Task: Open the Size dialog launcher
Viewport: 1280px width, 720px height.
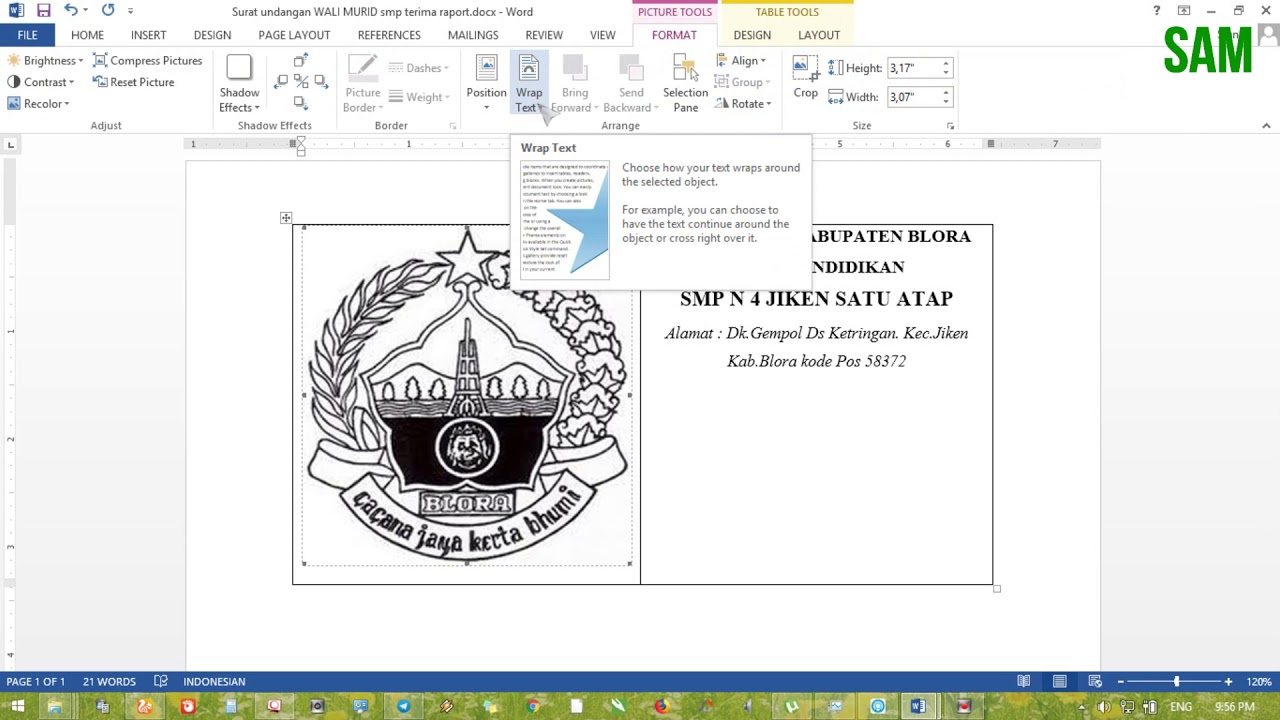Action: (950, 126)
